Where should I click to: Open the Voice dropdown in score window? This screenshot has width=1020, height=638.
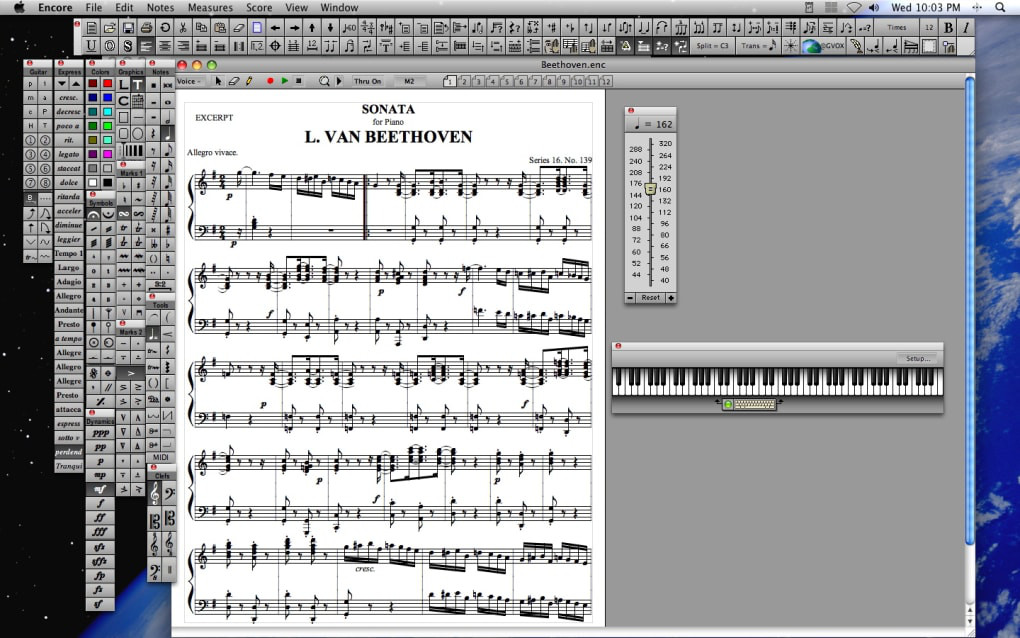point(189,81)
